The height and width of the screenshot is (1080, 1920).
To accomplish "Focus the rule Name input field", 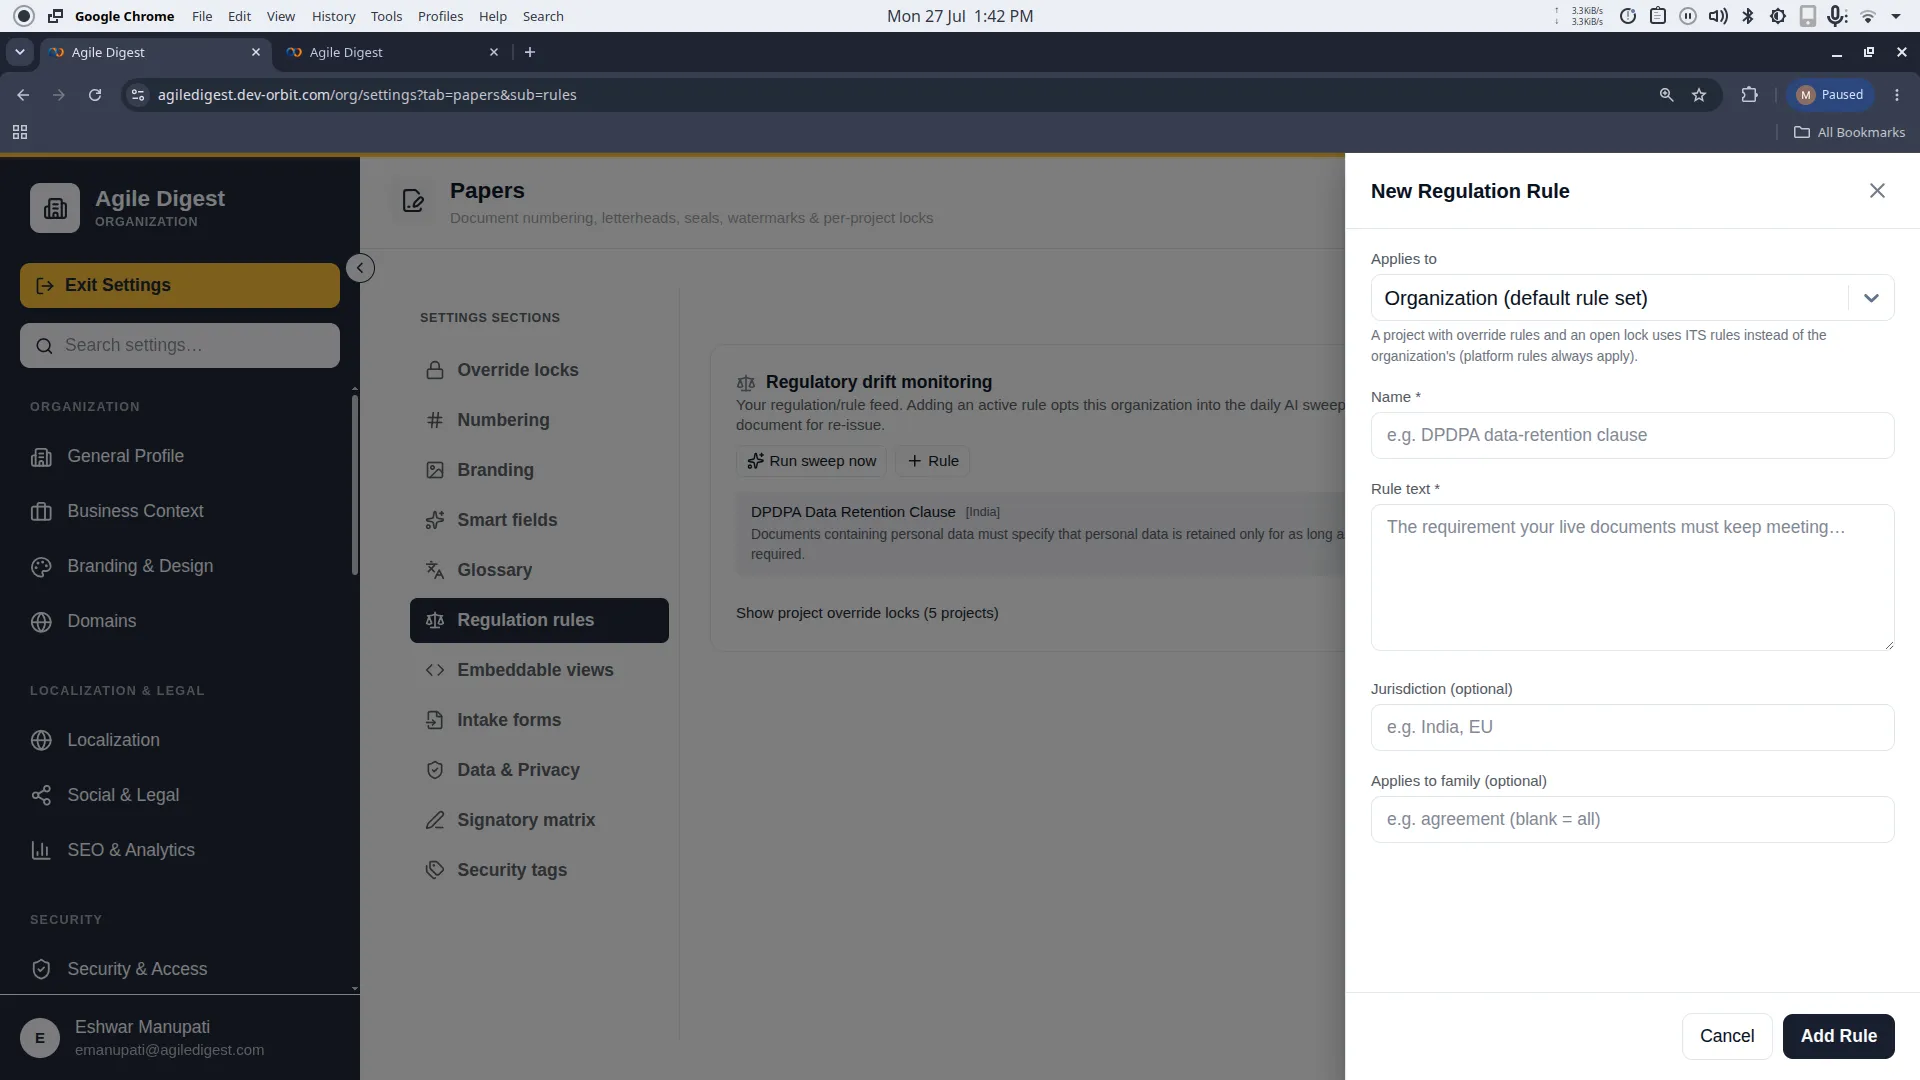I will (1632, 435).
